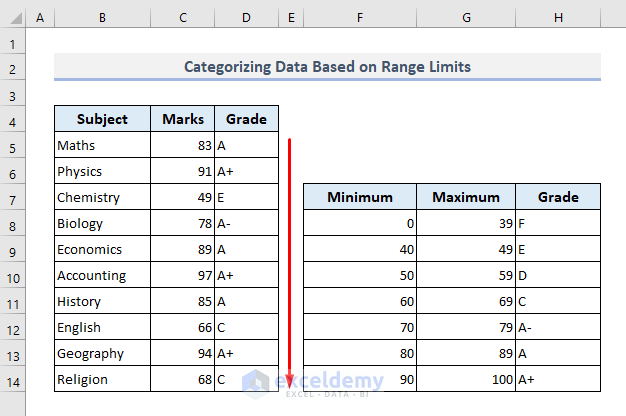Select column D header

click(x=246, y=18)
